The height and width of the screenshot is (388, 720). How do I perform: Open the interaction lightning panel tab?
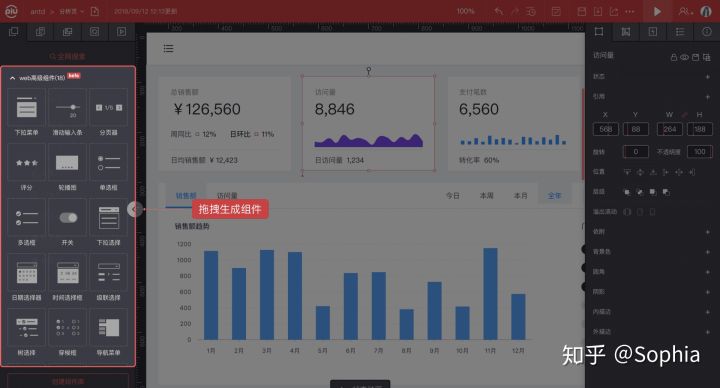tap(653, 32)
